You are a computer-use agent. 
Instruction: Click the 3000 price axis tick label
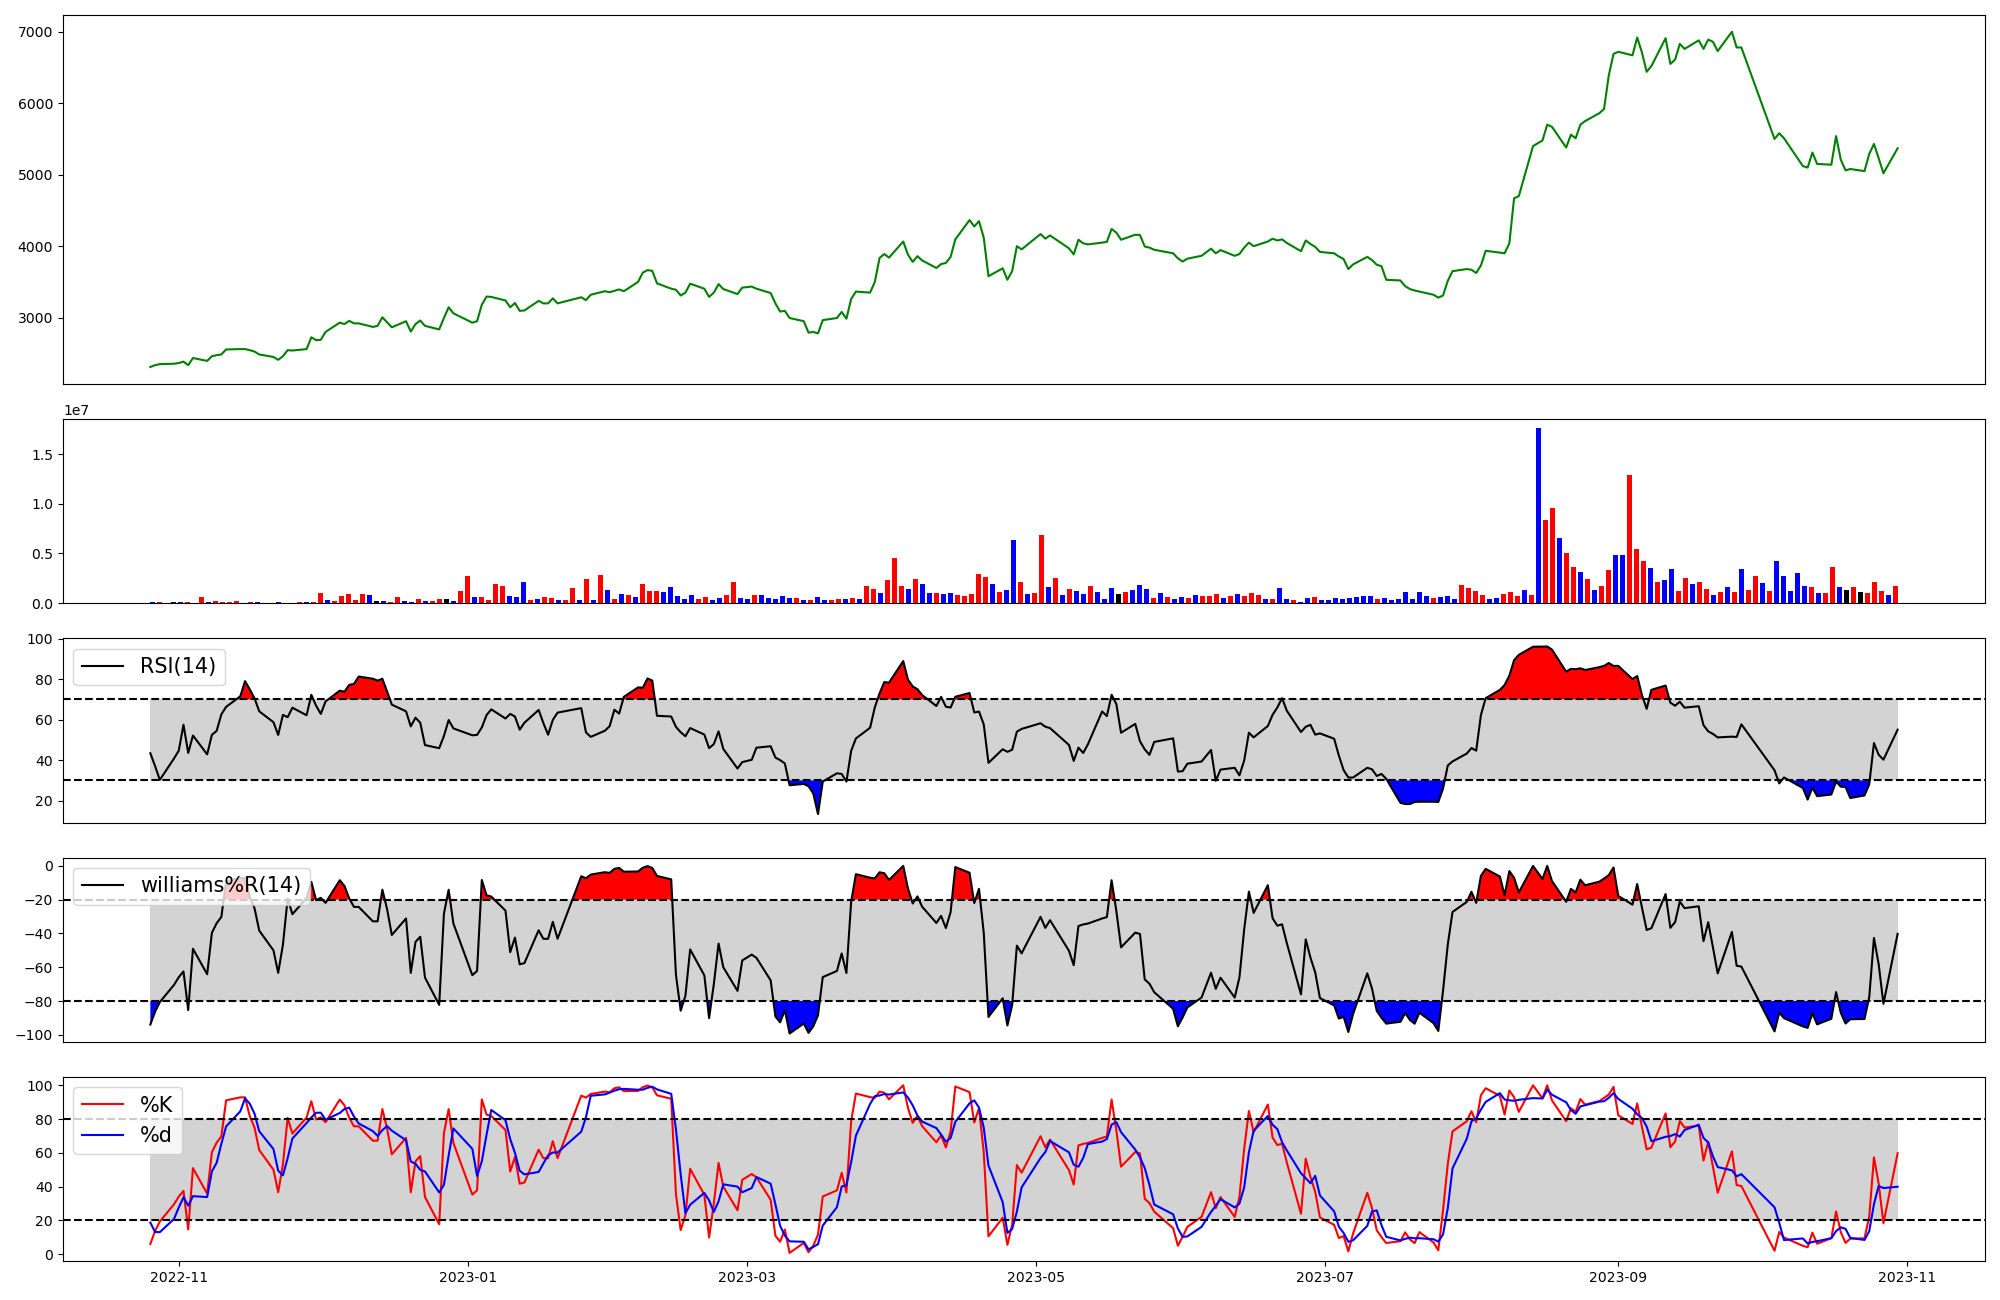click(x=35, y=318)
